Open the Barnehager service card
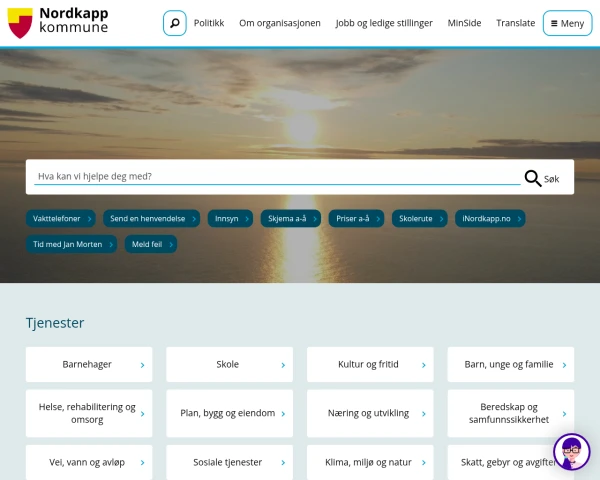Screen dimensions: 600x480 coord(89,364)
